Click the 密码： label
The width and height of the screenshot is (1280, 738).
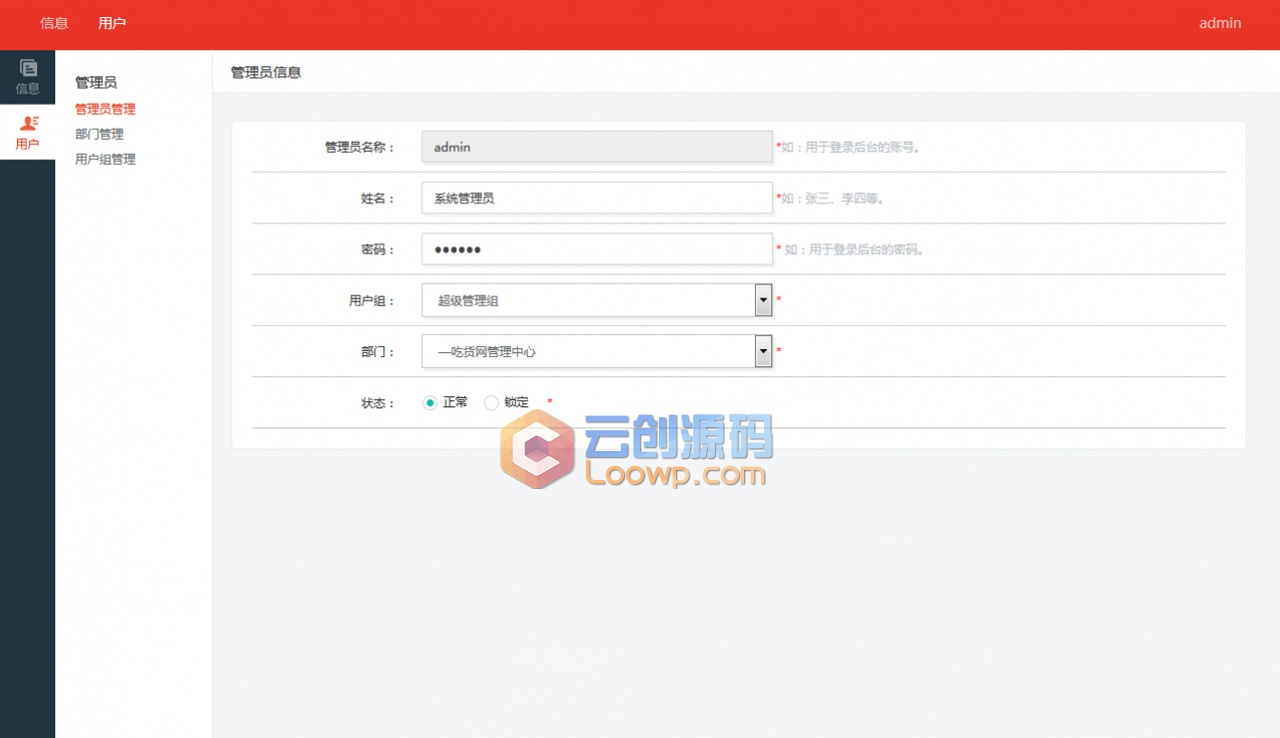[378, 249]
